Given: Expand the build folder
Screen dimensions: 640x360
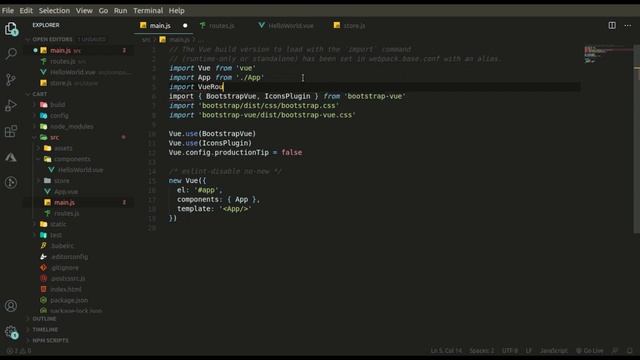Looking at the screenshot, I should point(58,104).
